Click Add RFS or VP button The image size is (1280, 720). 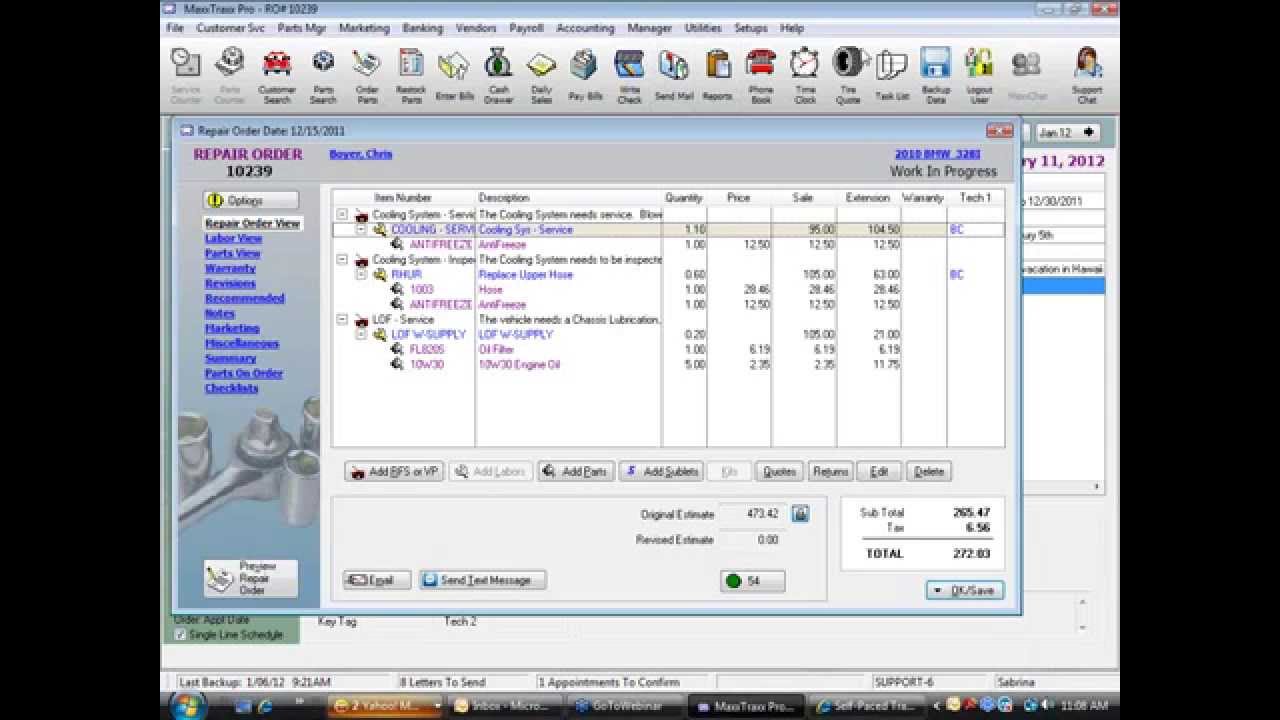[394, 471]
